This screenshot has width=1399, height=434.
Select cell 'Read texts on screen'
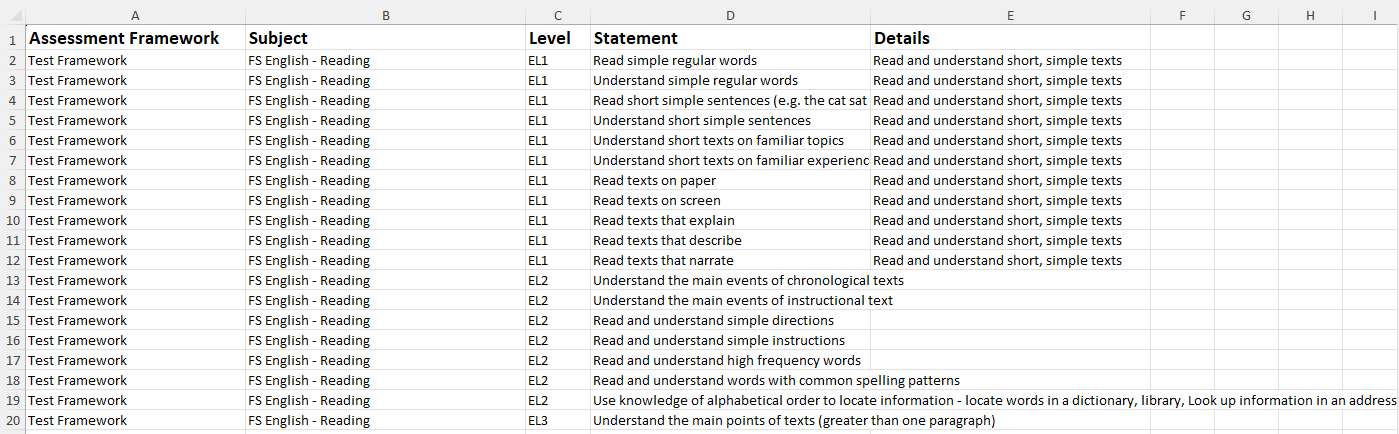click(x=730, y=200)
